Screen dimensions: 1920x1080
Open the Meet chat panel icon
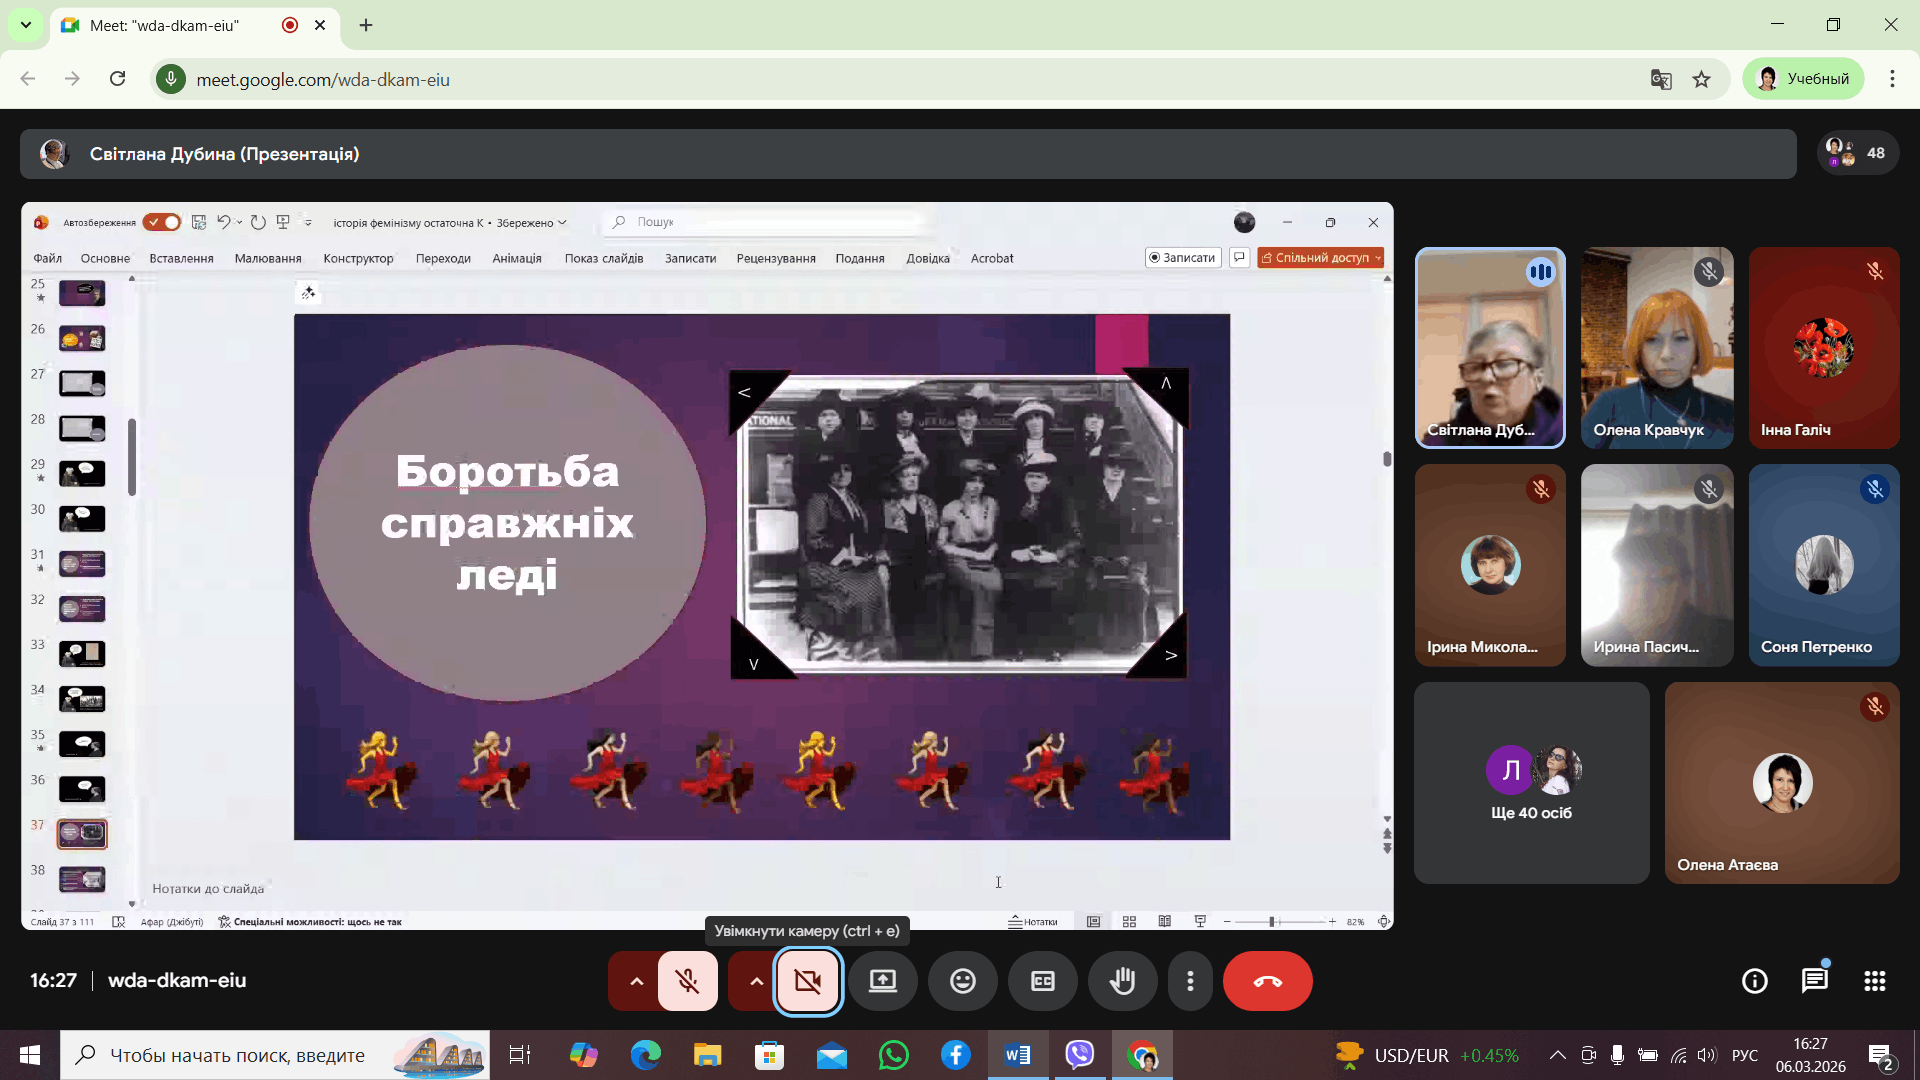[x=1814, y=981]
